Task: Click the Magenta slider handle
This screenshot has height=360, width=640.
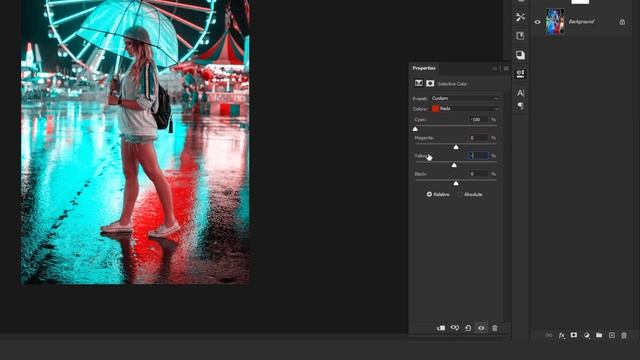Action: [456, 147]
